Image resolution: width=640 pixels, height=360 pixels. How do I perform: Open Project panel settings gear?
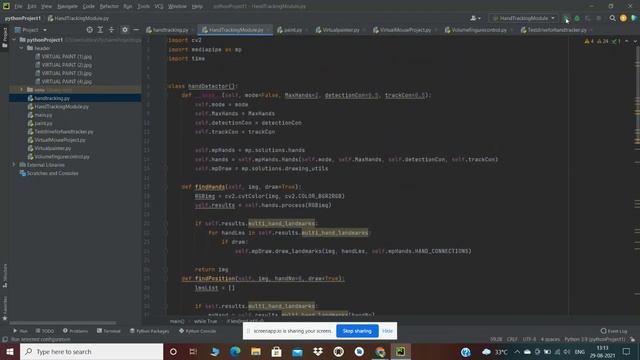125,30
